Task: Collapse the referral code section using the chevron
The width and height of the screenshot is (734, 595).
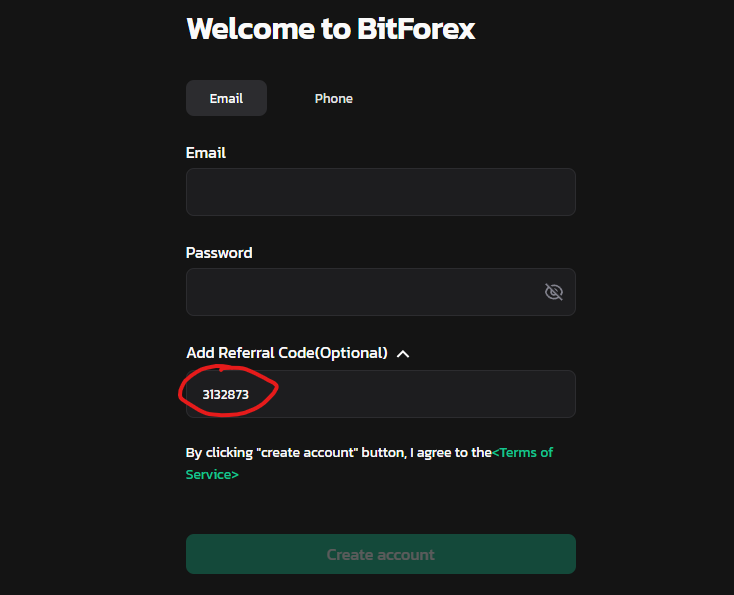Action: pyautogui.click(x=403, y=354)
